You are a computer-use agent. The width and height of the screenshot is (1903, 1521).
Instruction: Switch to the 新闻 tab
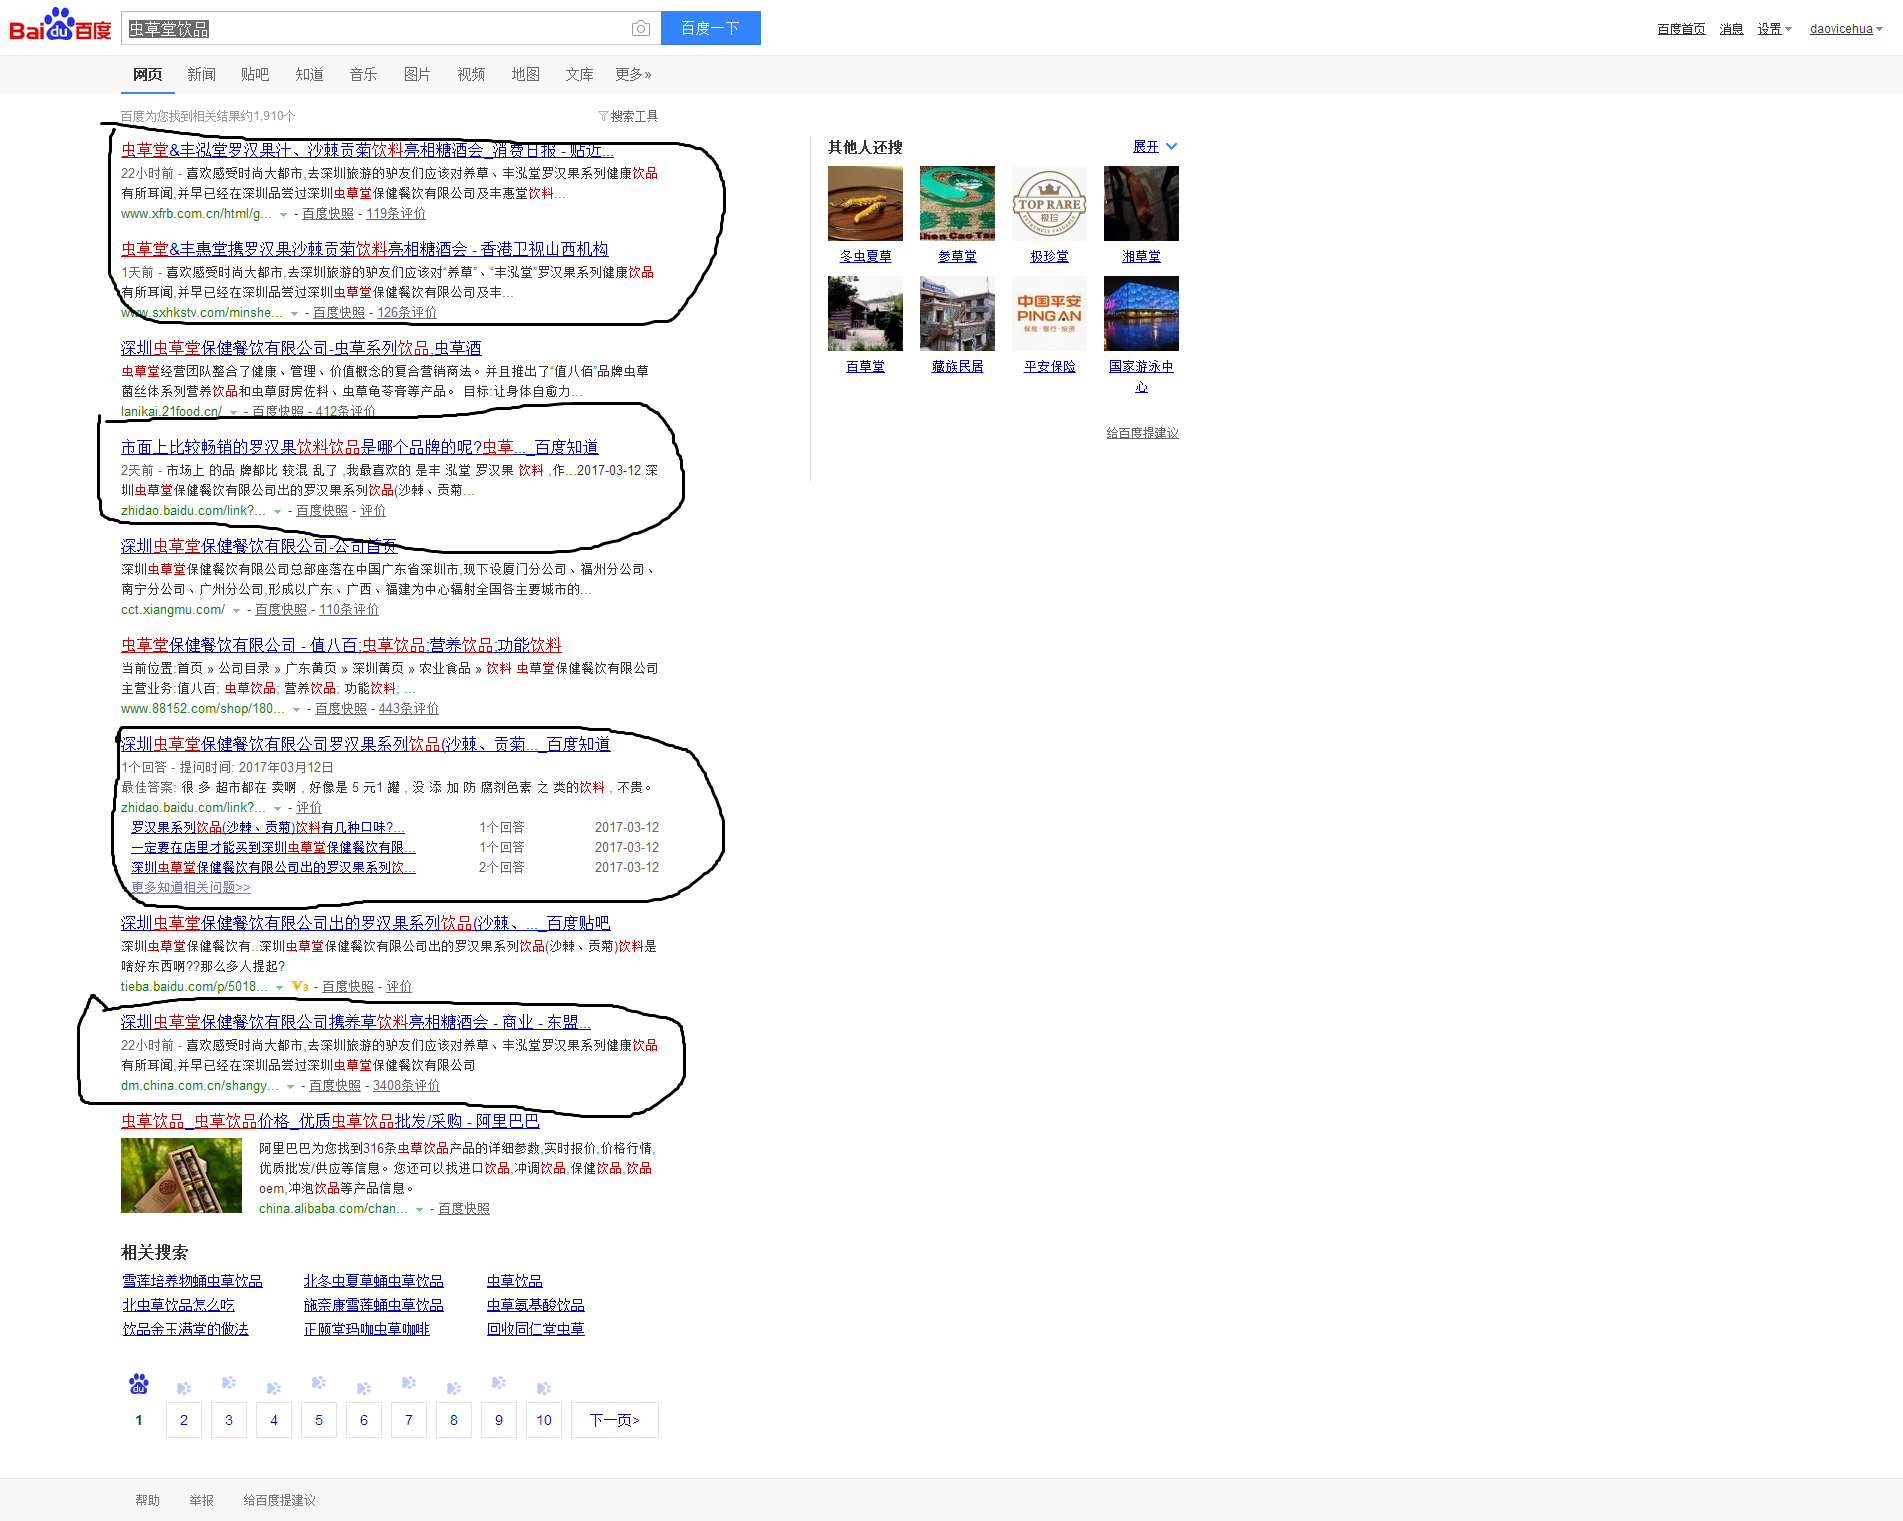[x=202, y=74]
